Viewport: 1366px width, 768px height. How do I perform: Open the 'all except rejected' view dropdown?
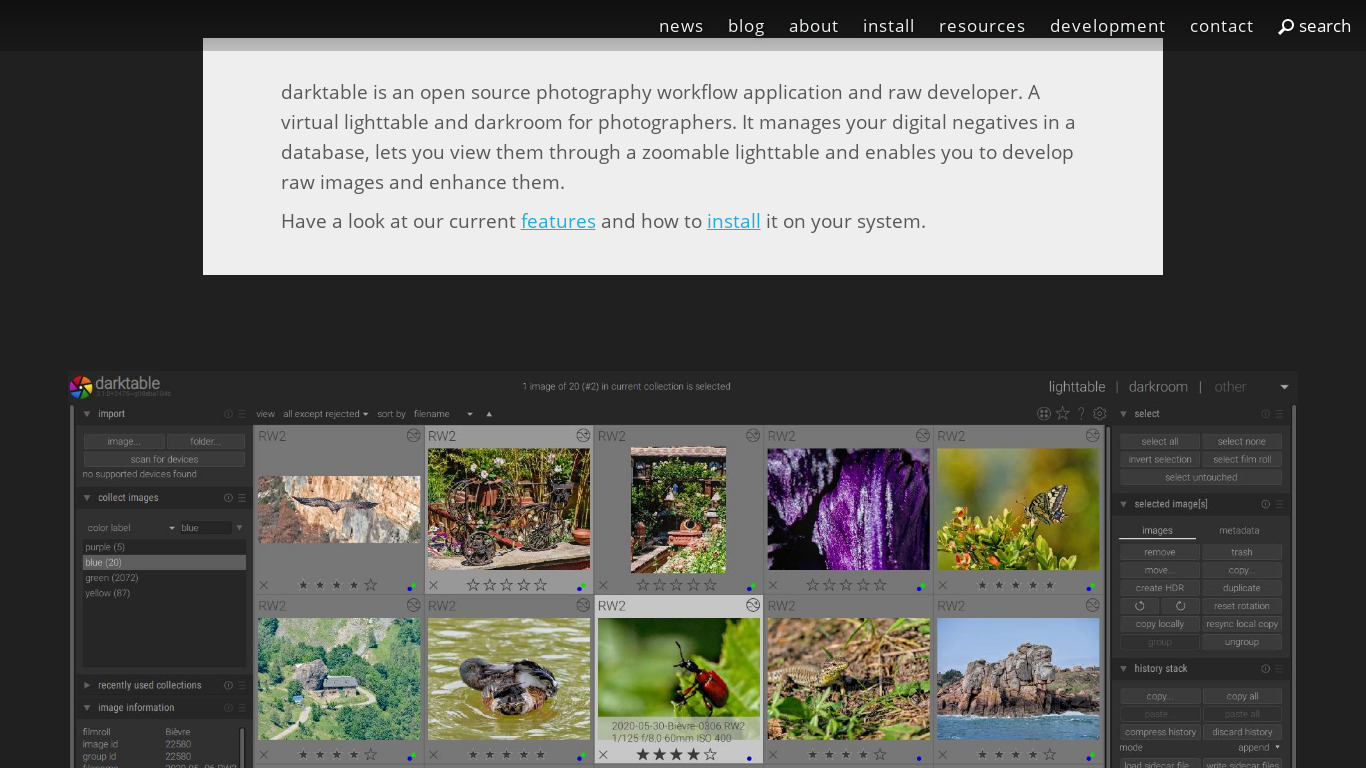click(325, 414)
